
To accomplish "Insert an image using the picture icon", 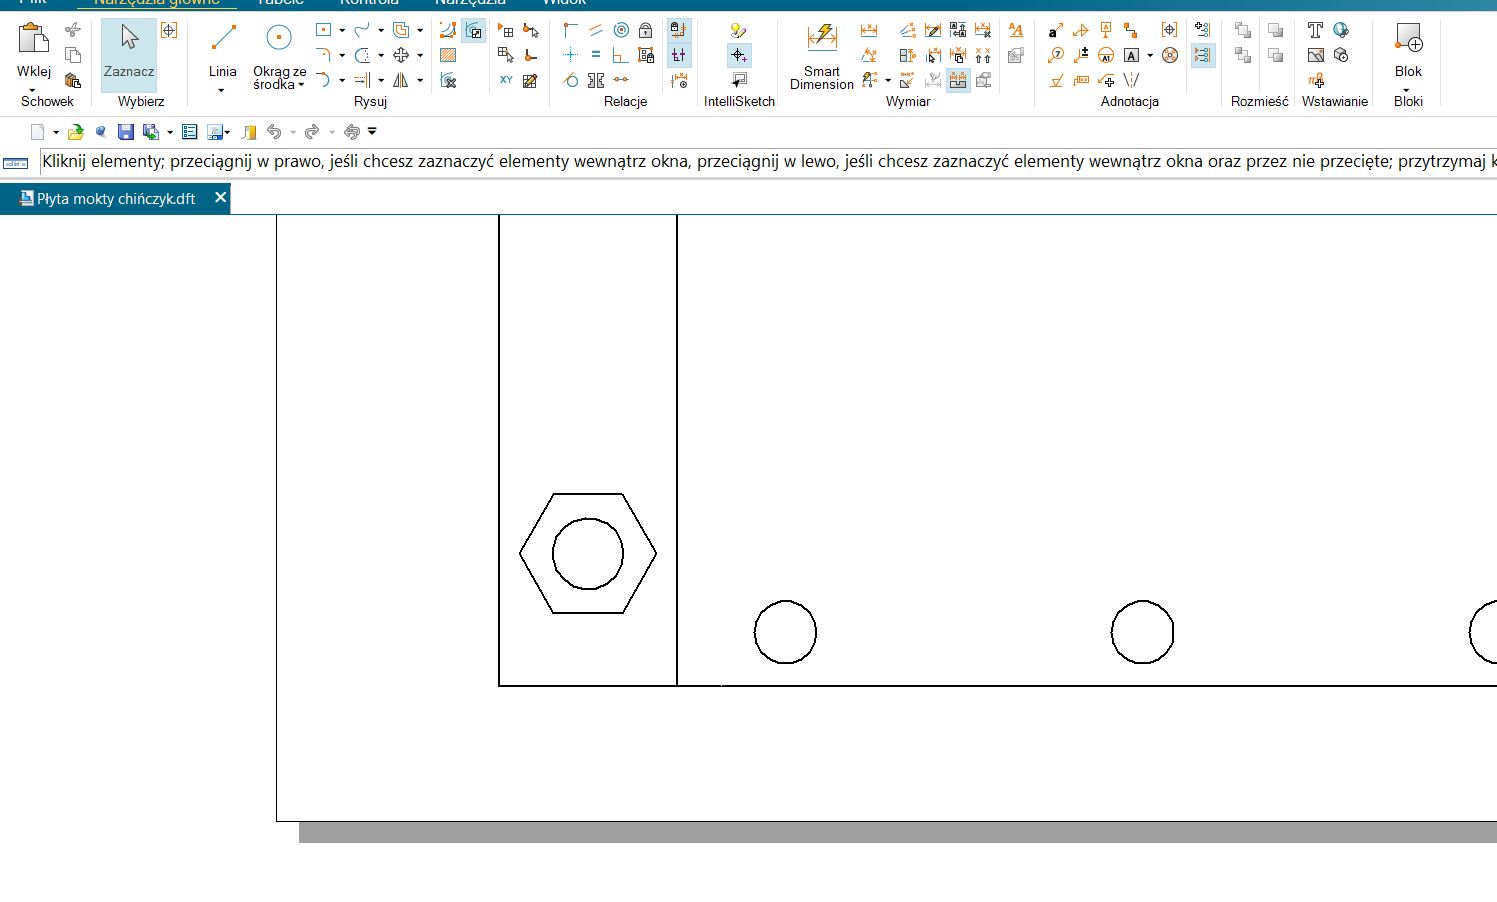I will coord(1316,55).
